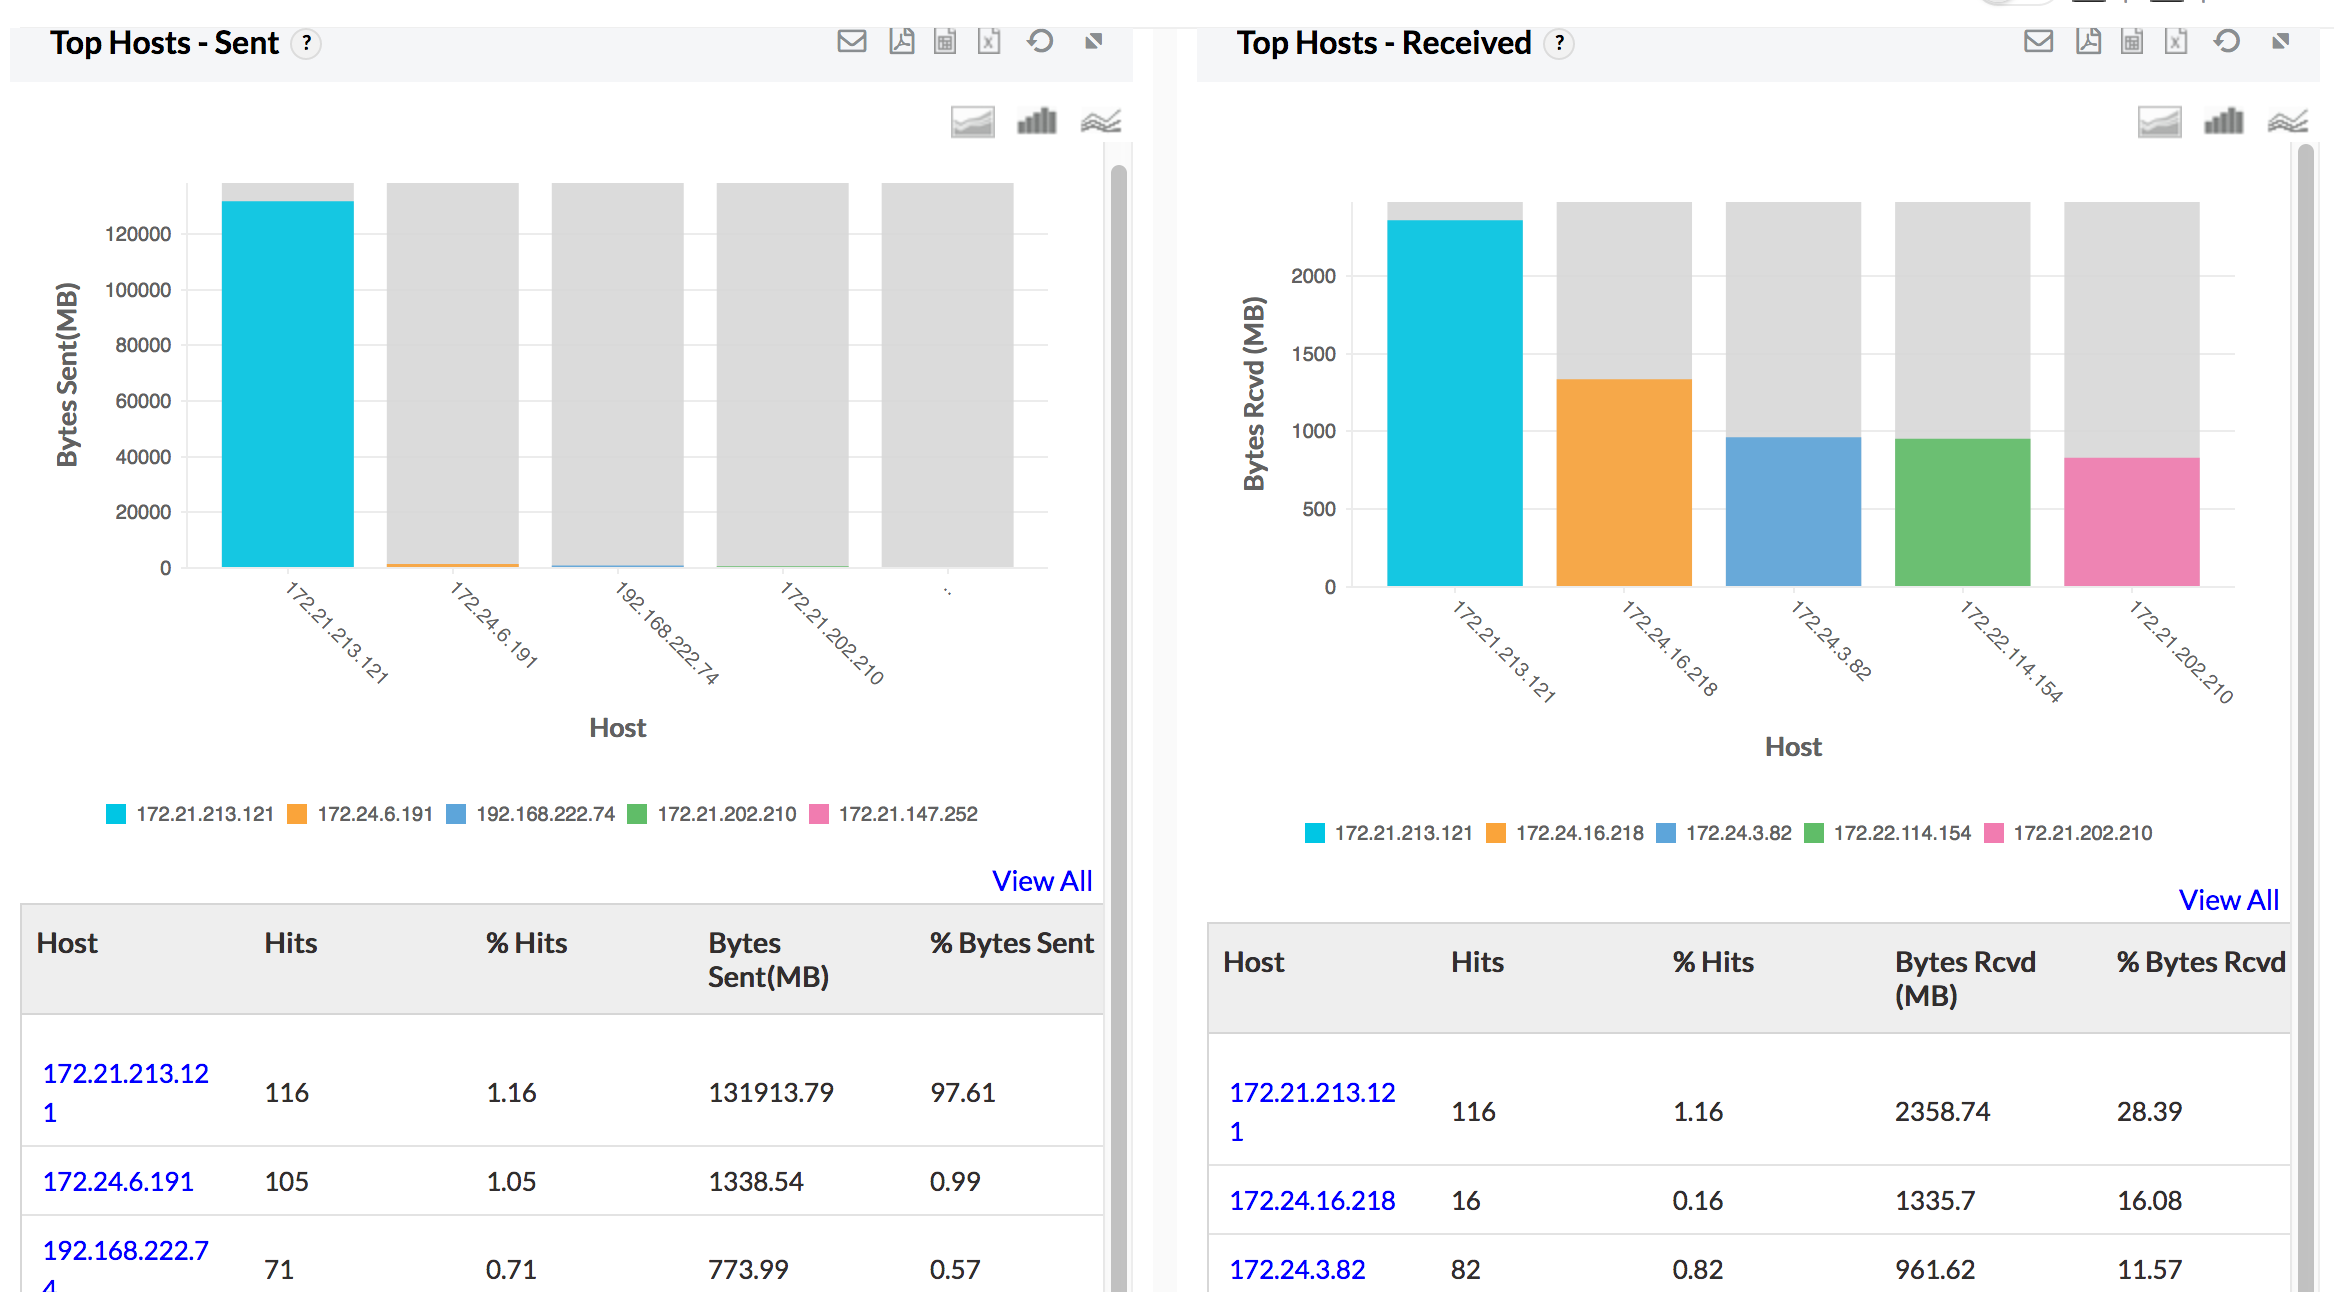This screenshot has height=1292, width=2334.
Task: Switch Sent chart to bar view
Action: tap(1036, 122)
